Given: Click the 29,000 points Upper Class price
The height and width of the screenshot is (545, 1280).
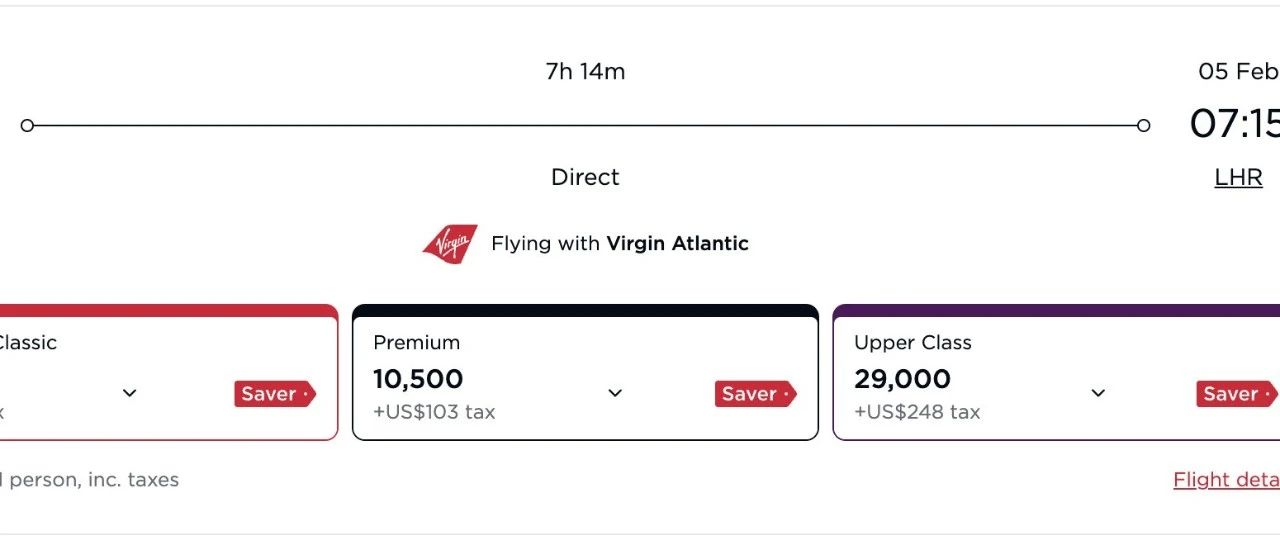Looking at the screenshot, I should [902, 380].
